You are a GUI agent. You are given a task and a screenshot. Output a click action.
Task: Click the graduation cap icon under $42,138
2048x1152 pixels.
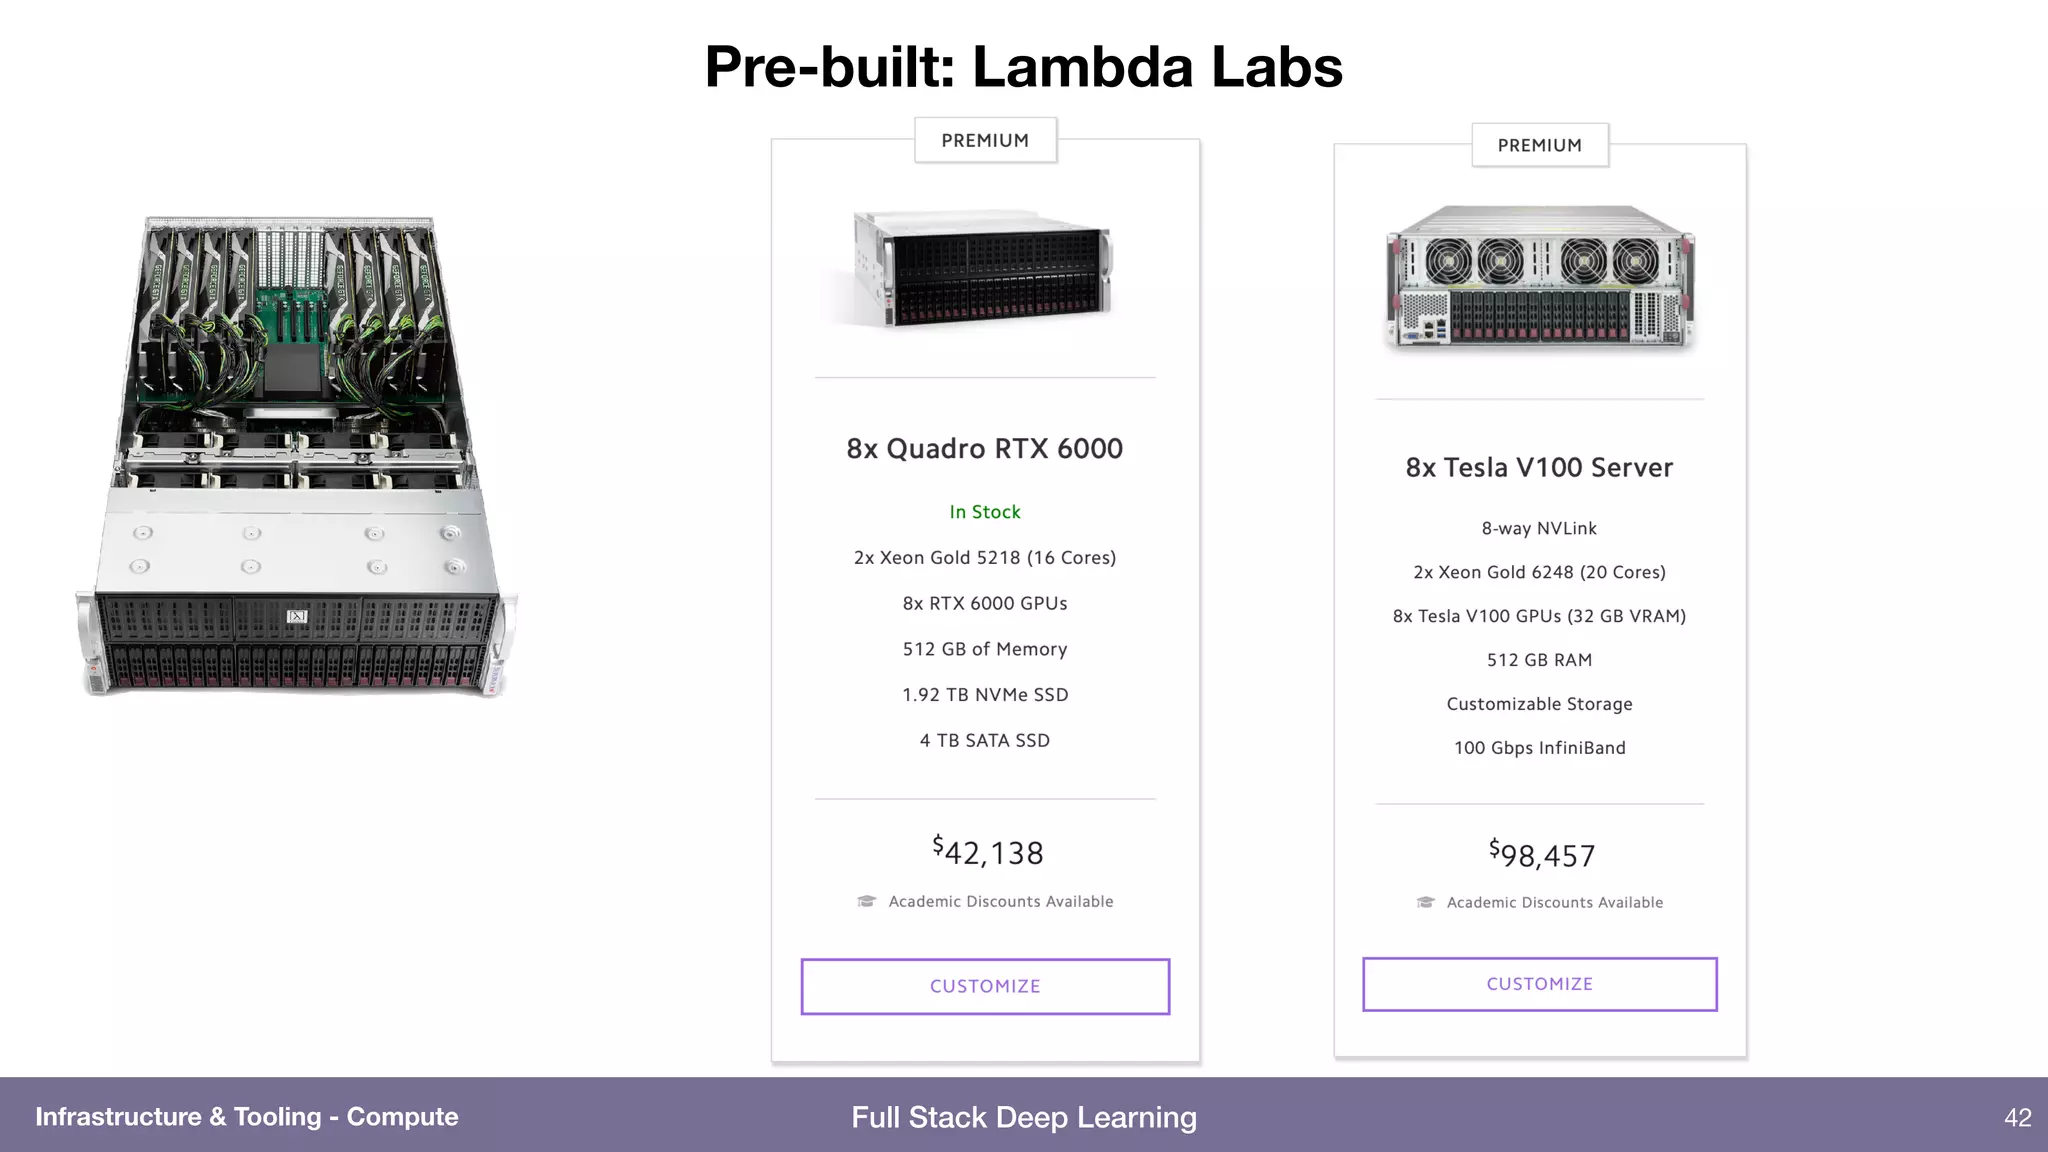[x=866, y=901]
